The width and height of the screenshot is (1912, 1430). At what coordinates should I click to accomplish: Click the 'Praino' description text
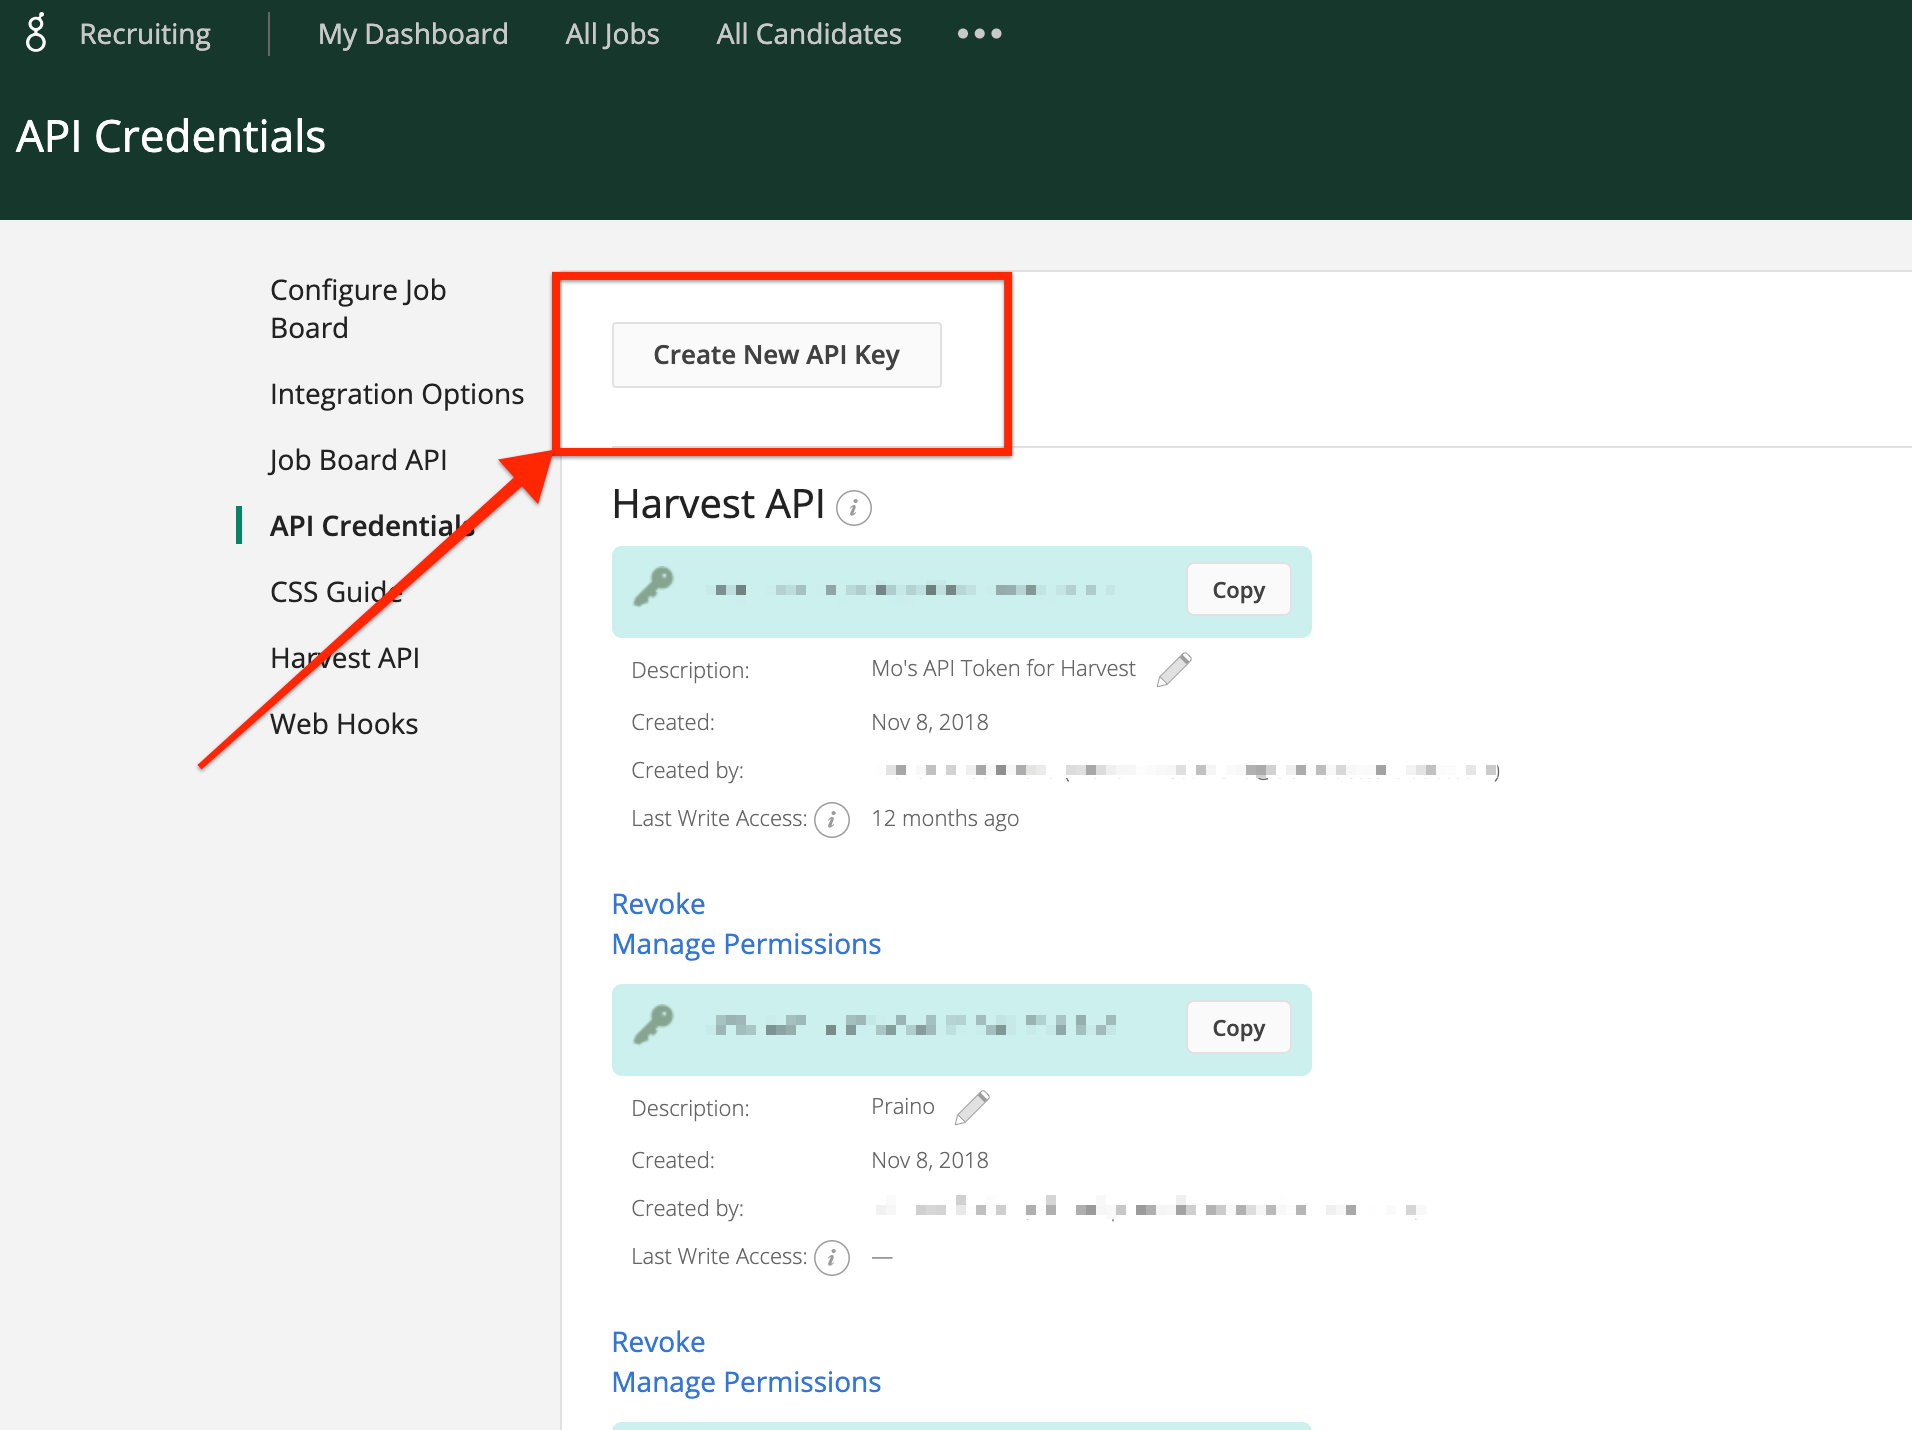[902, 1106]
